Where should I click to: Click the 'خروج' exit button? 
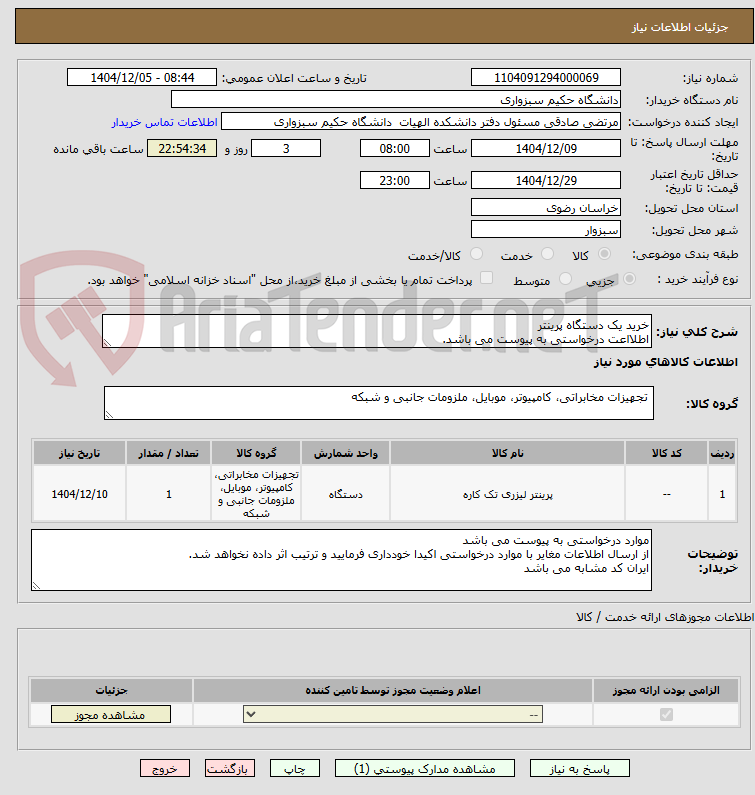point(165,769)
